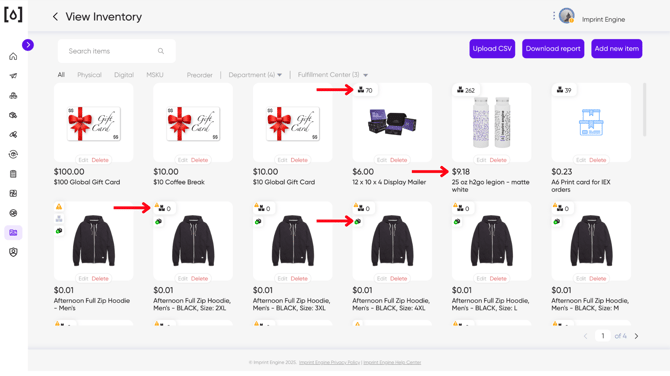The height and width of the screenshot is (376, 670).
Task: Go to the next inventory page
Action: pos(636,336)
